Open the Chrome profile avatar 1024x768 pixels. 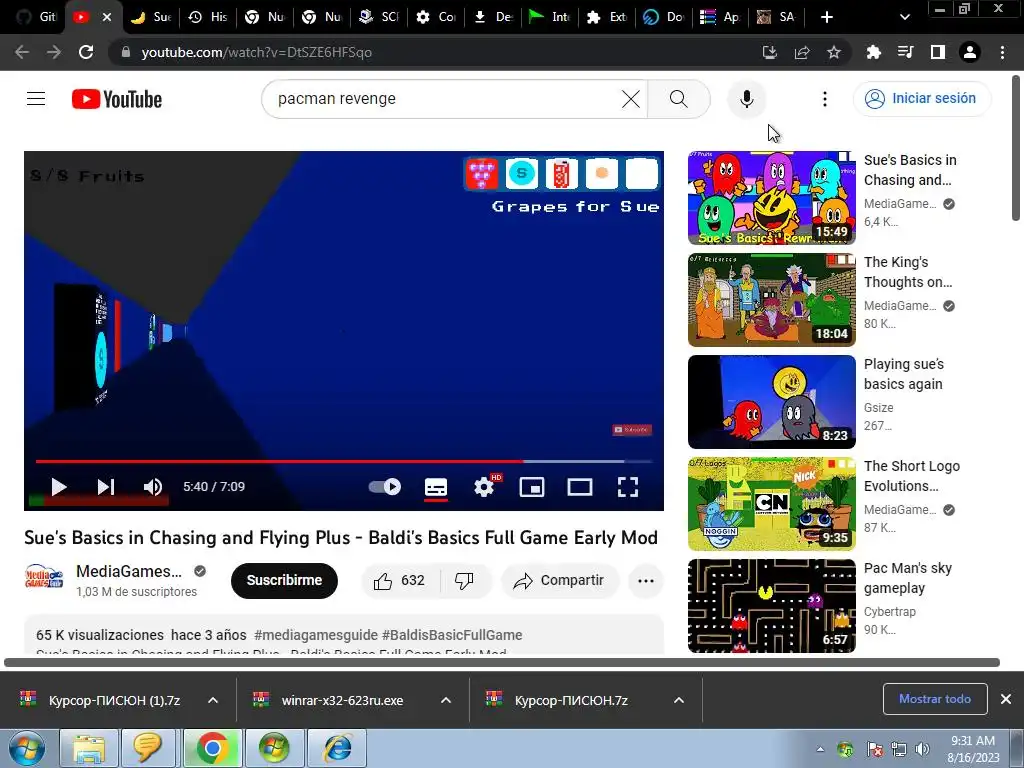pos(970,52)
